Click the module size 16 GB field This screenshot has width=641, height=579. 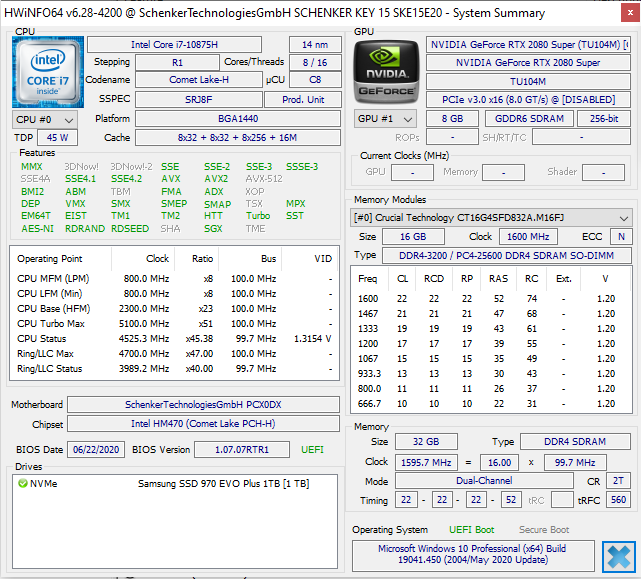click(x=413, y=236)
